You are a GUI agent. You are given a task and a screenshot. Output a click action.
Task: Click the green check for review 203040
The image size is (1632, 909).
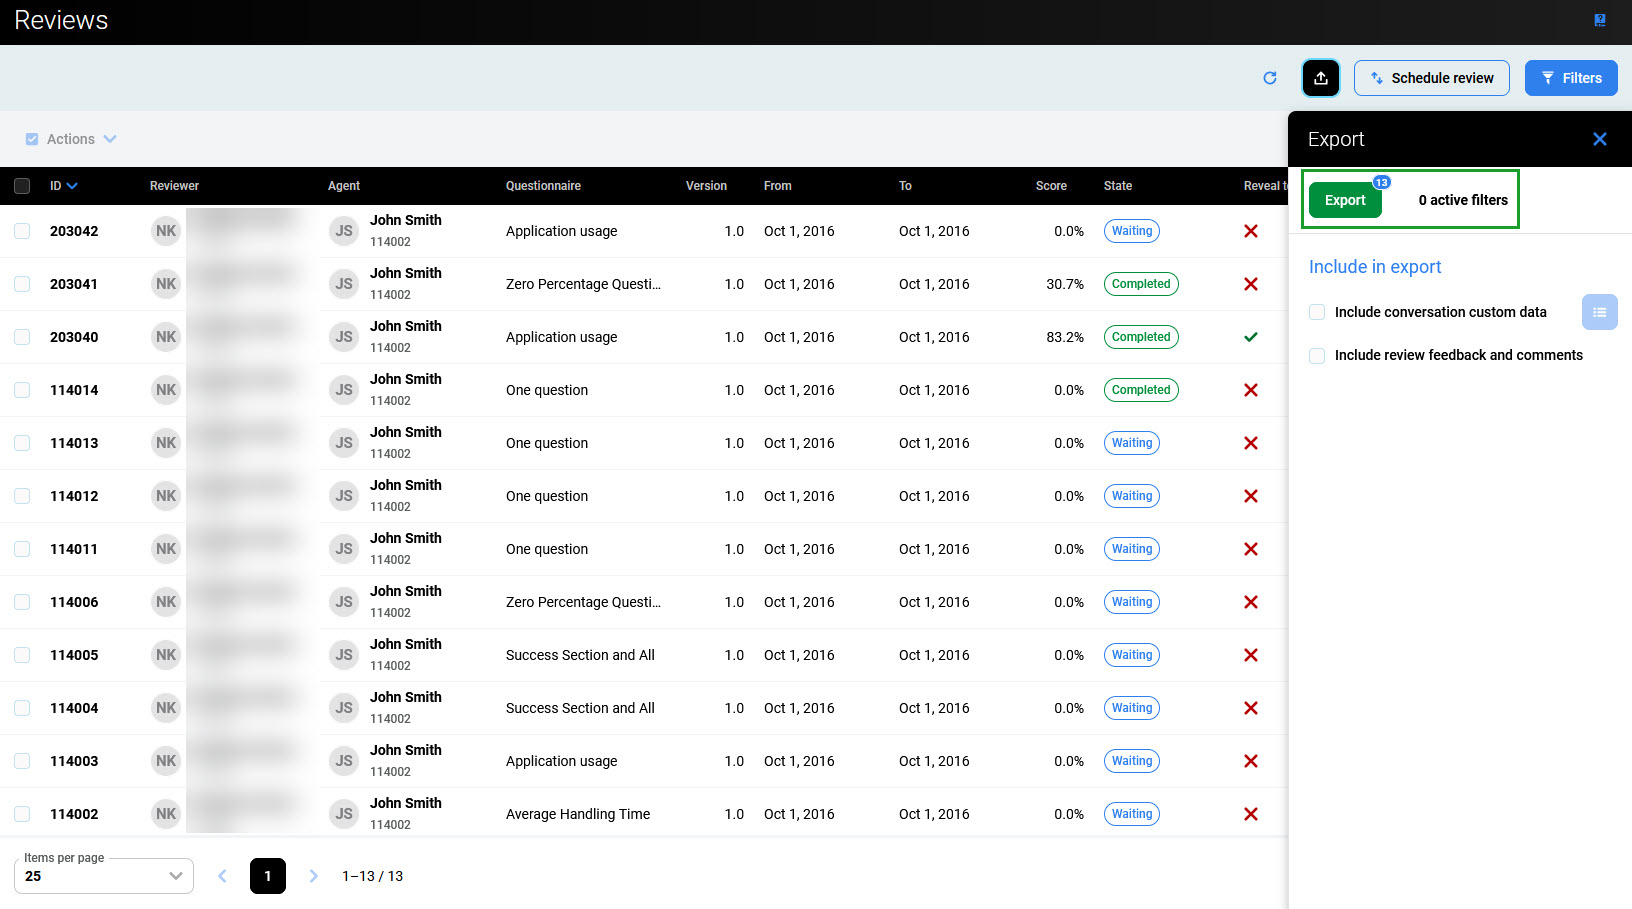point(1250,337)
